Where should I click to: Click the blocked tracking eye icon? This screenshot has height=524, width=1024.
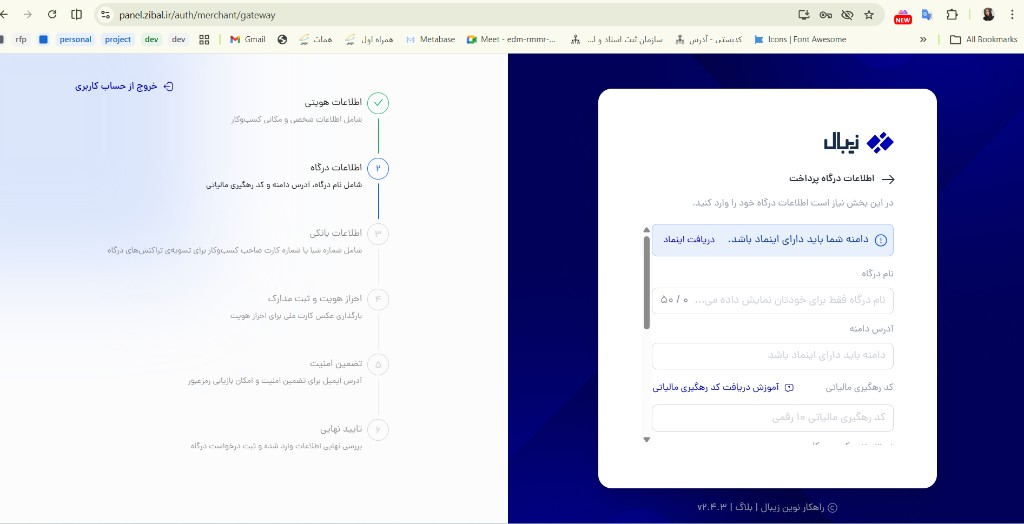coord(847,14)
